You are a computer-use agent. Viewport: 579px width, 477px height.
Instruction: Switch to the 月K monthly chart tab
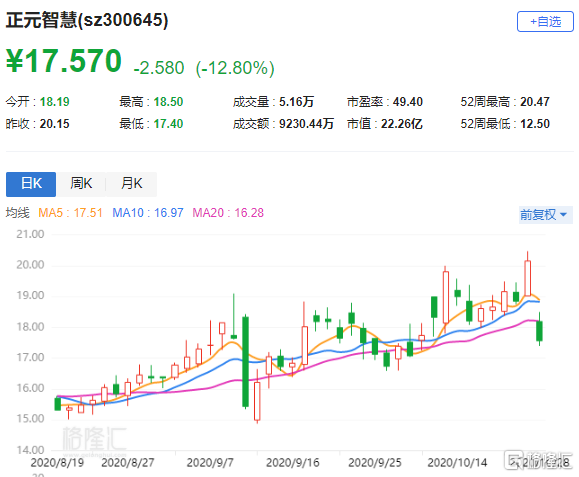pos(131,184)
